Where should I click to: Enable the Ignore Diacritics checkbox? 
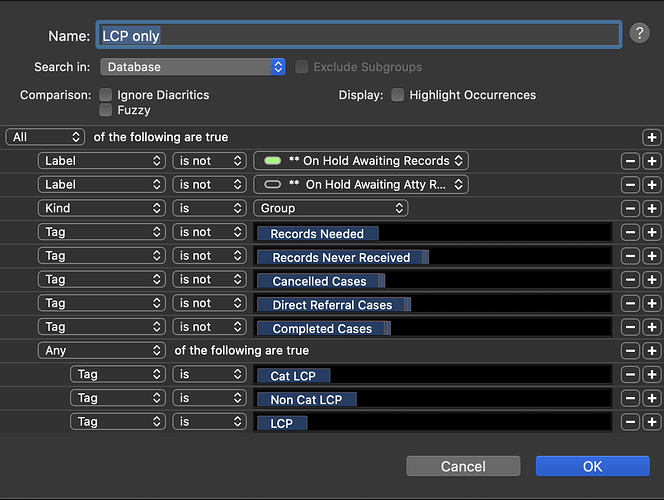point(105,95)
